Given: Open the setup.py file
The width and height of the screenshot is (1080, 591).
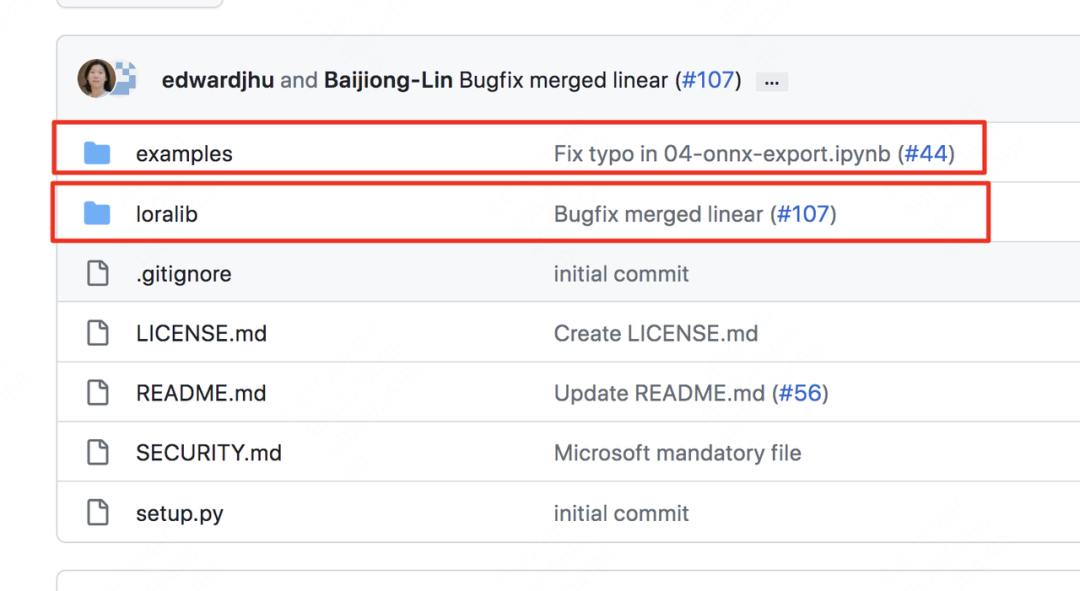Looking at the screenshot, I should (x=180, y=514).
